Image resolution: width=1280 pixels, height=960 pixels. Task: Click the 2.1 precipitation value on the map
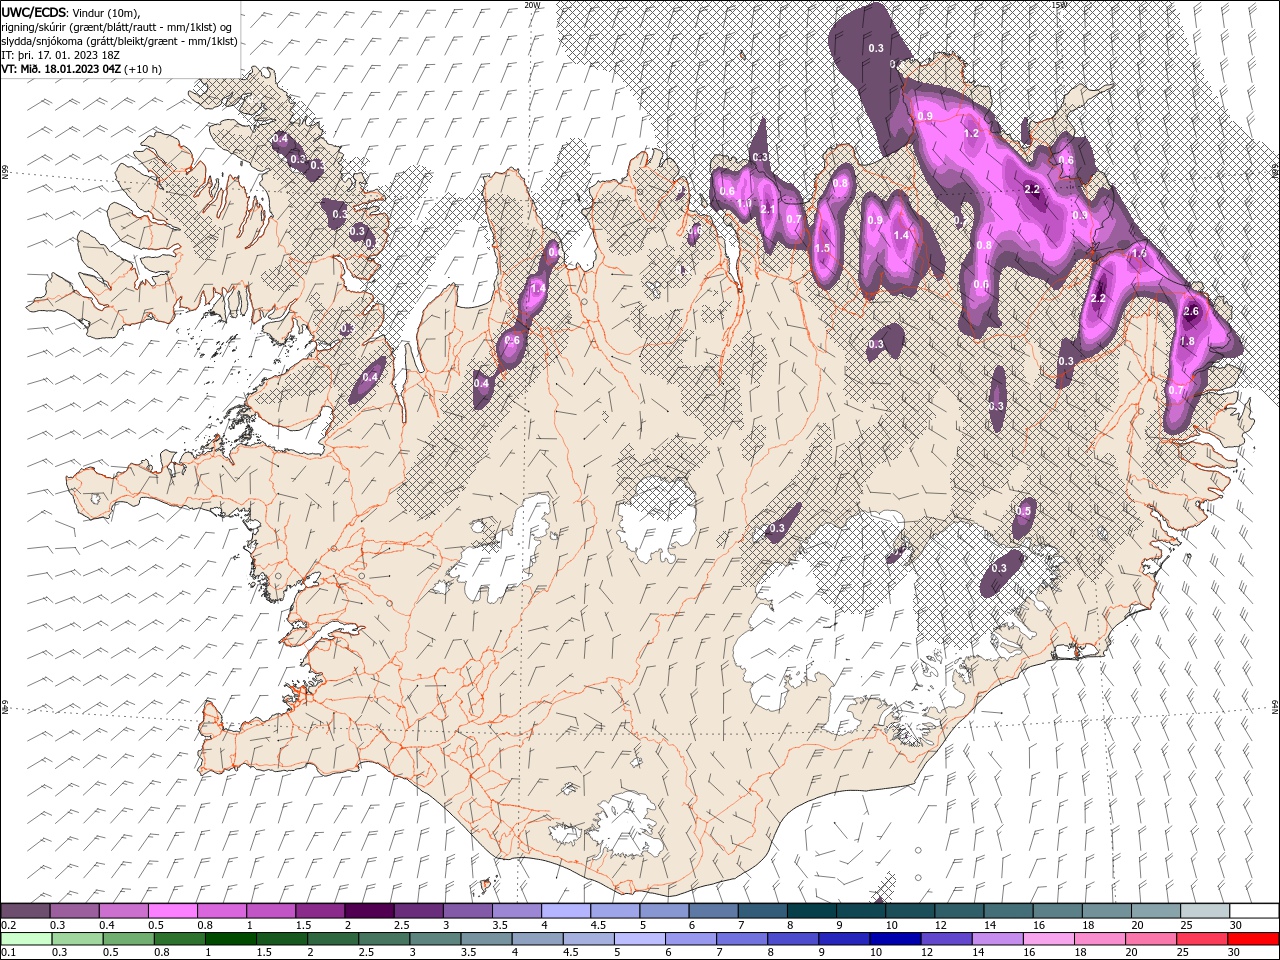coord(767,209)
